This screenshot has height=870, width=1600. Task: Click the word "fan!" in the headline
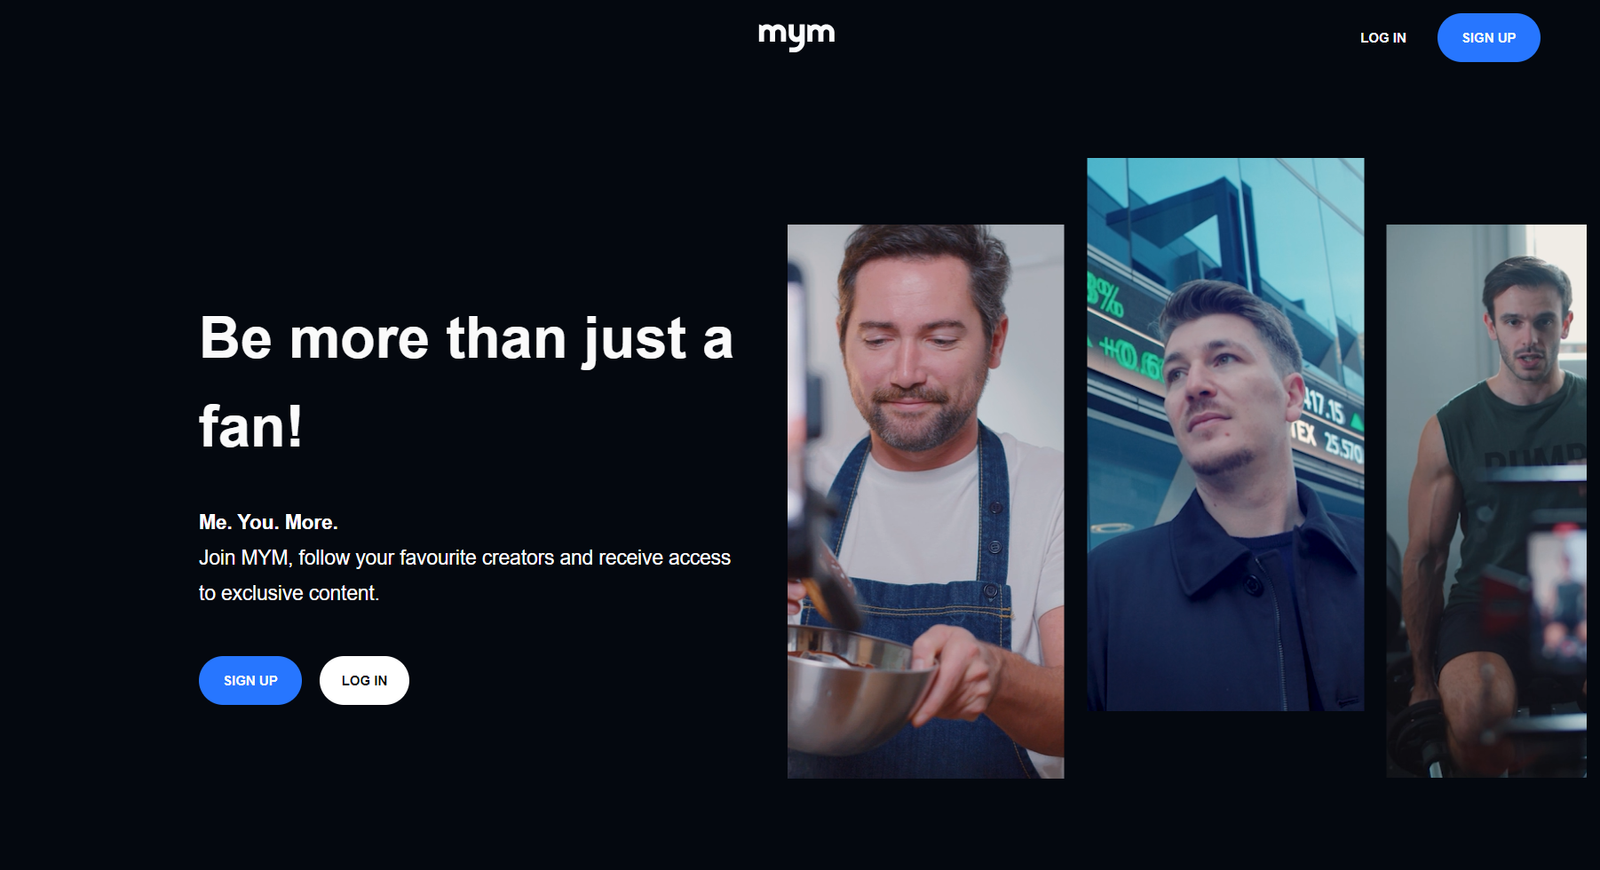[x=250, y=427]
